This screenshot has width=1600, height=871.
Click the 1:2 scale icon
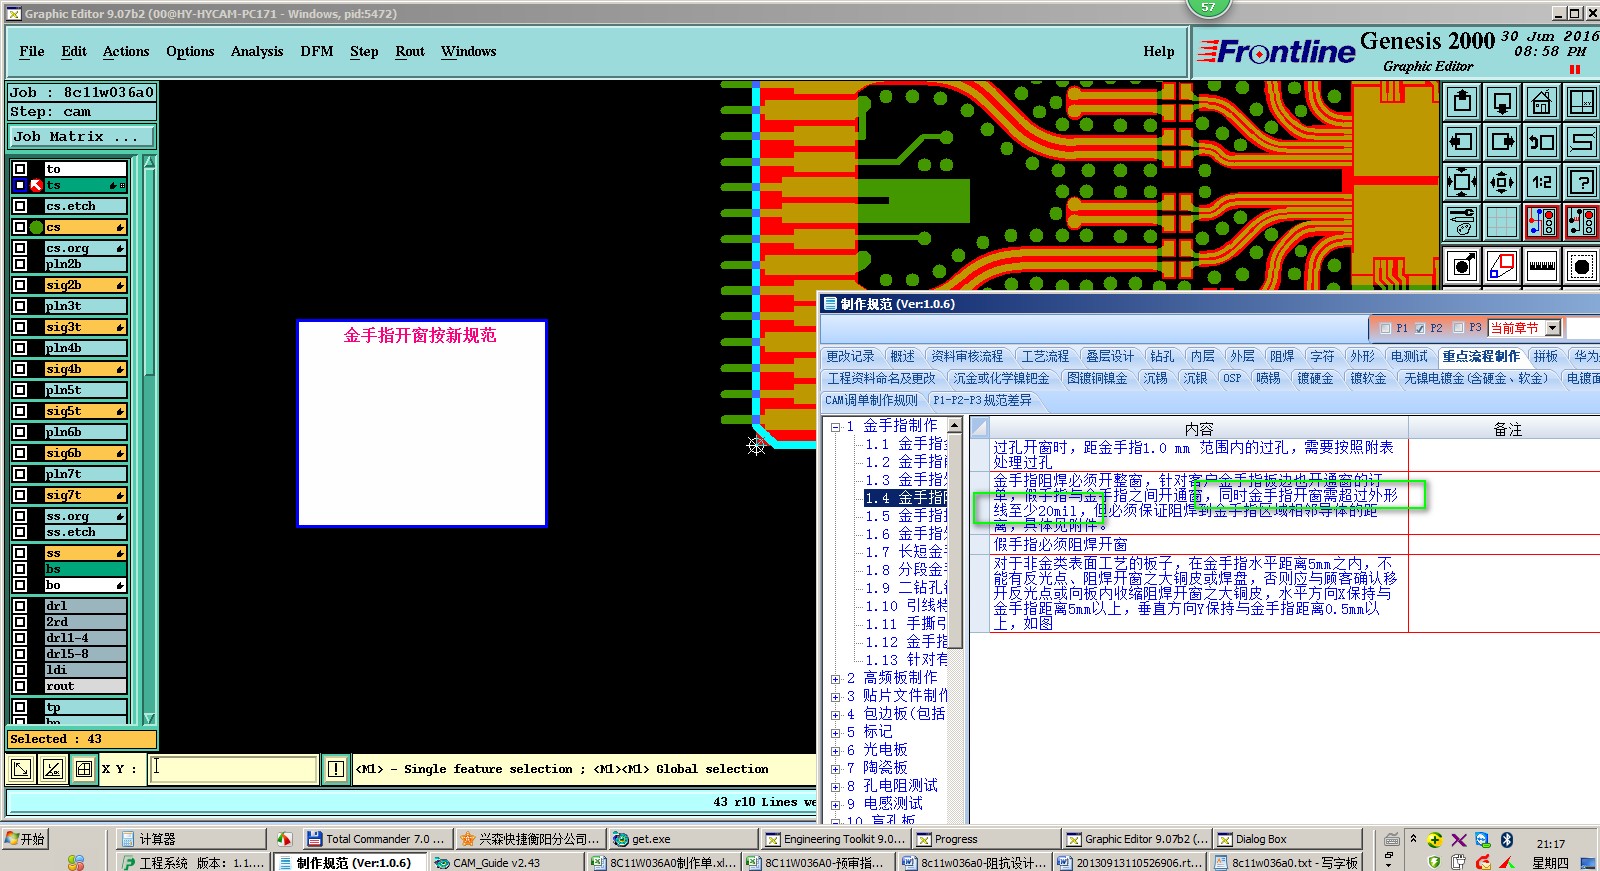point(1542,182)
